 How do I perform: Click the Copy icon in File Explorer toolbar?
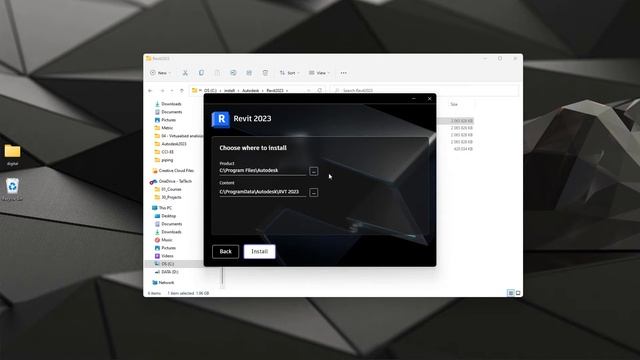[x=201, y=73]
